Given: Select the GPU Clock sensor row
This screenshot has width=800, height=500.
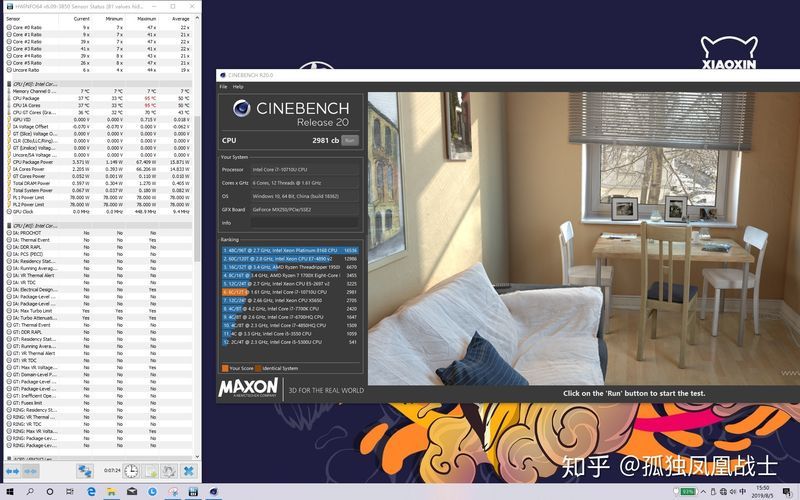Looking at the screenshot, I should tap(98, 212).
